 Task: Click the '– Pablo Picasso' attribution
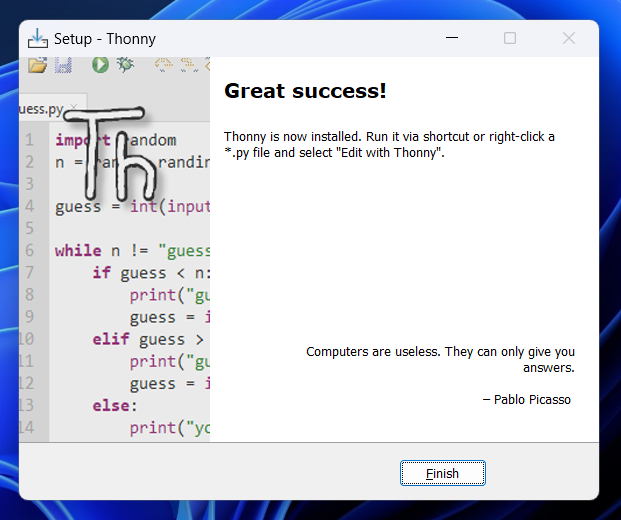pyautogui.click(x=527, y=400)
